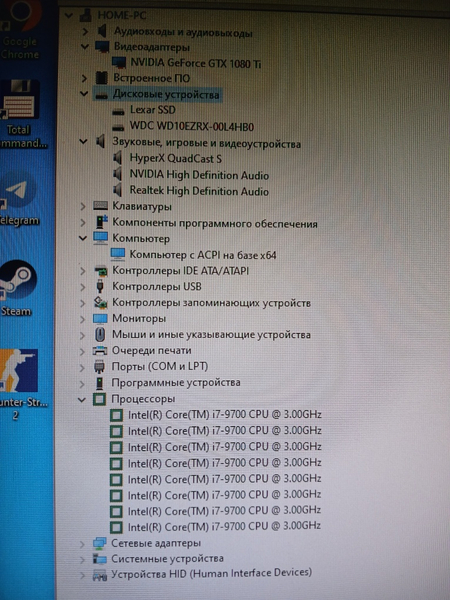Collapse the Видеоадаптеры node

coord(85,47)
